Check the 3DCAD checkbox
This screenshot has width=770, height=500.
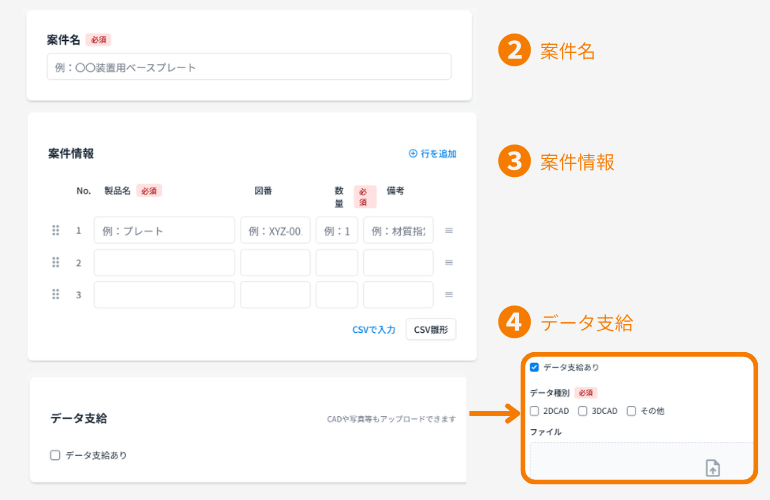582,411
